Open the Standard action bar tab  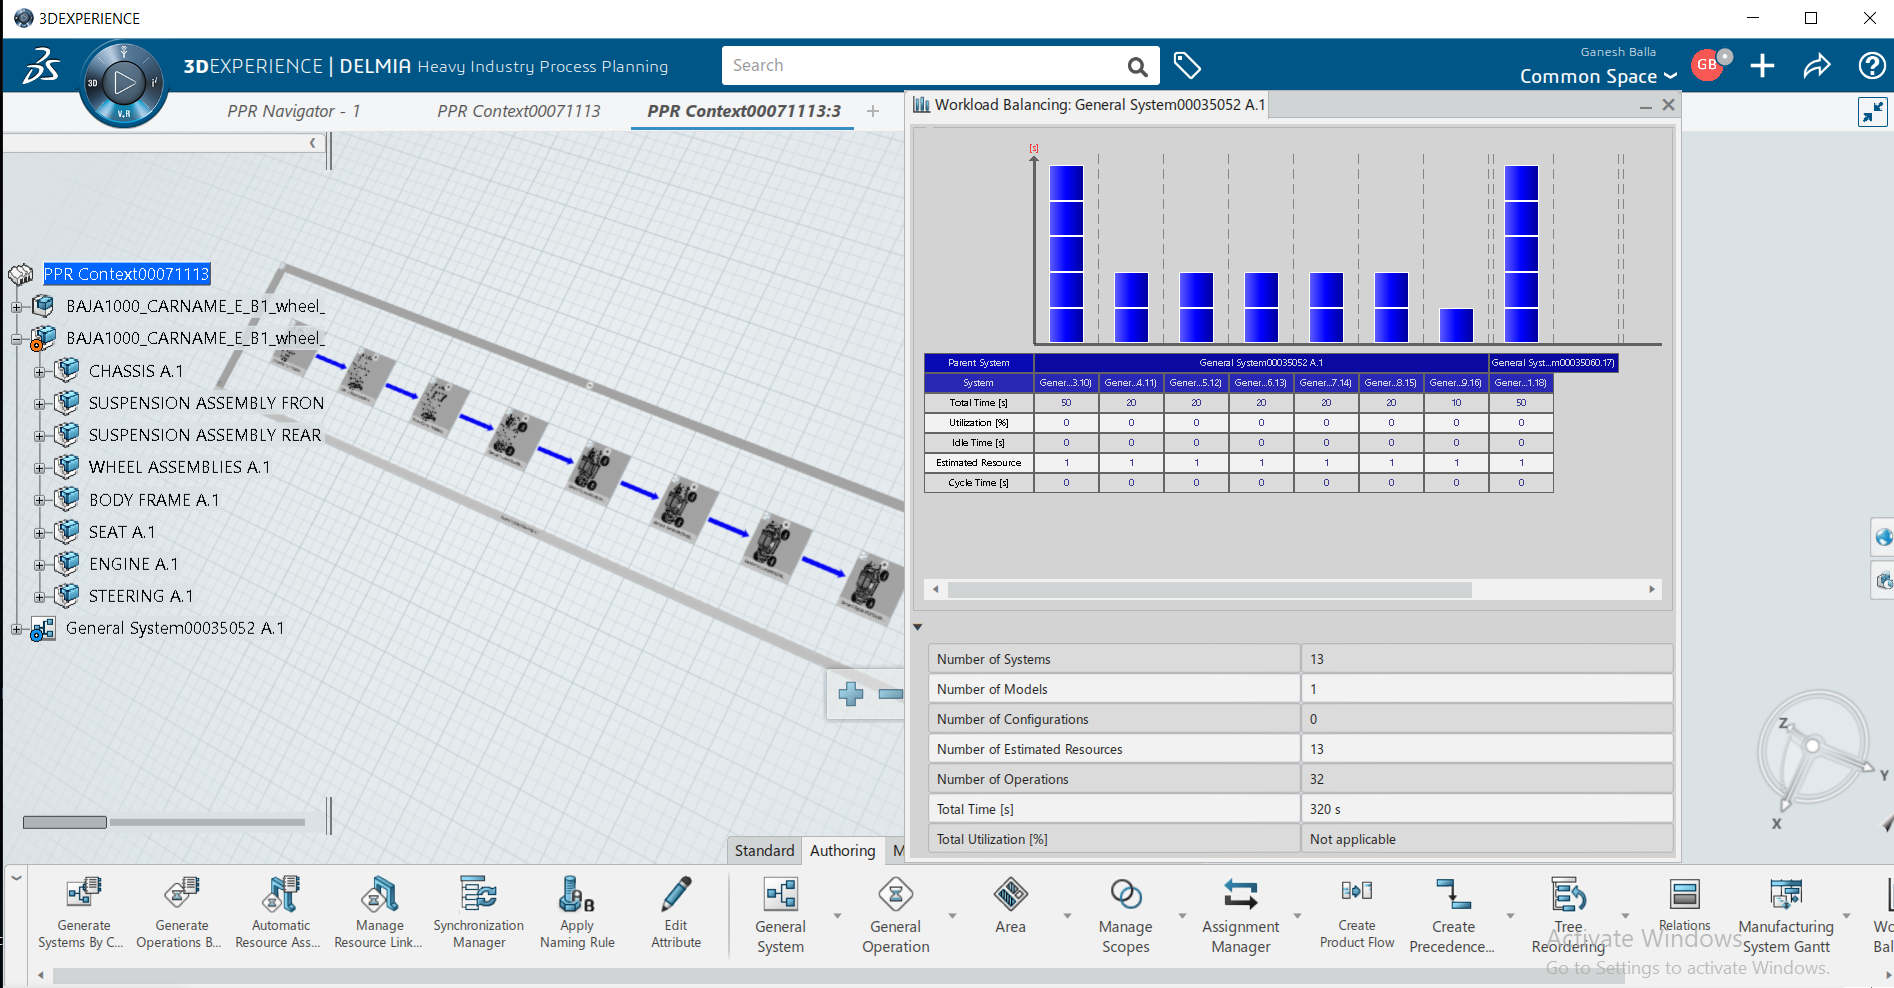coord(764,850)
